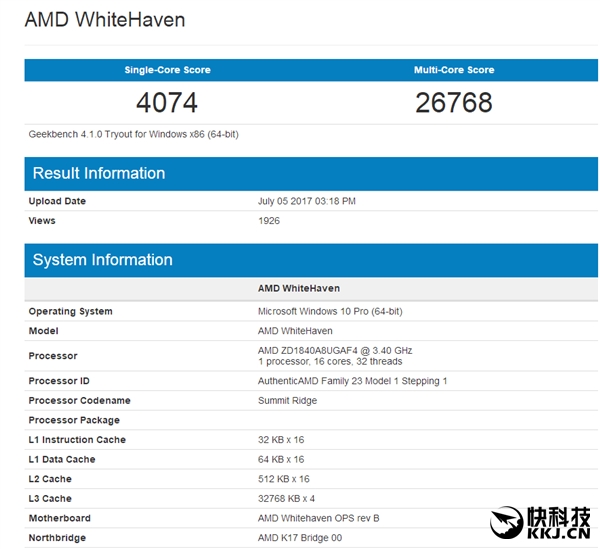Click the Processor row label
Screen dimensions: 600x549
tap(53, 356)
